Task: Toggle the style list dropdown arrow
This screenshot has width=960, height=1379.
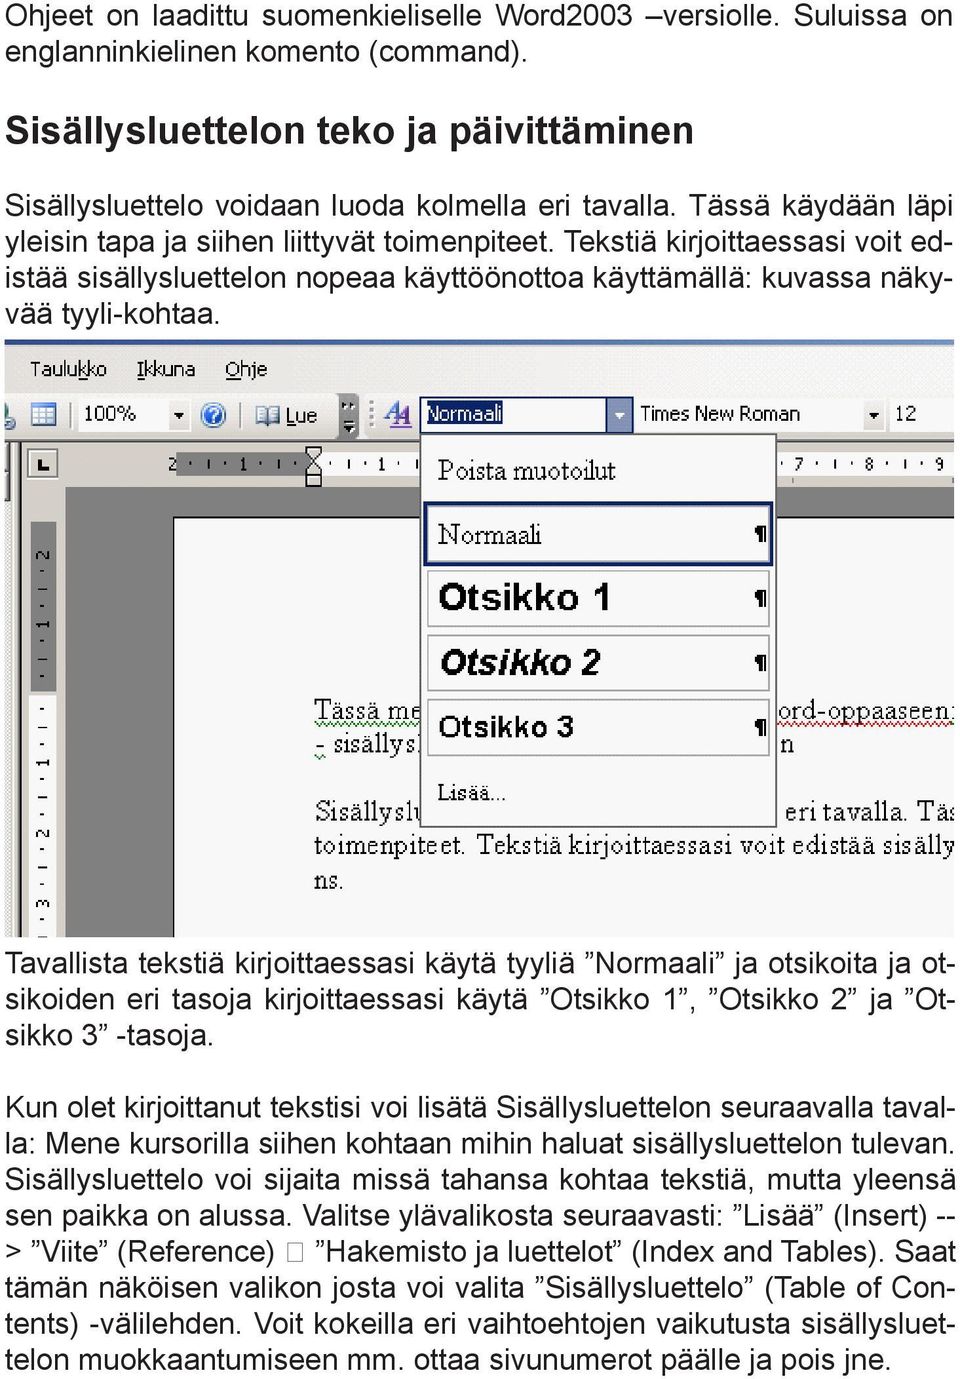Action: click(x=619, y=414)
